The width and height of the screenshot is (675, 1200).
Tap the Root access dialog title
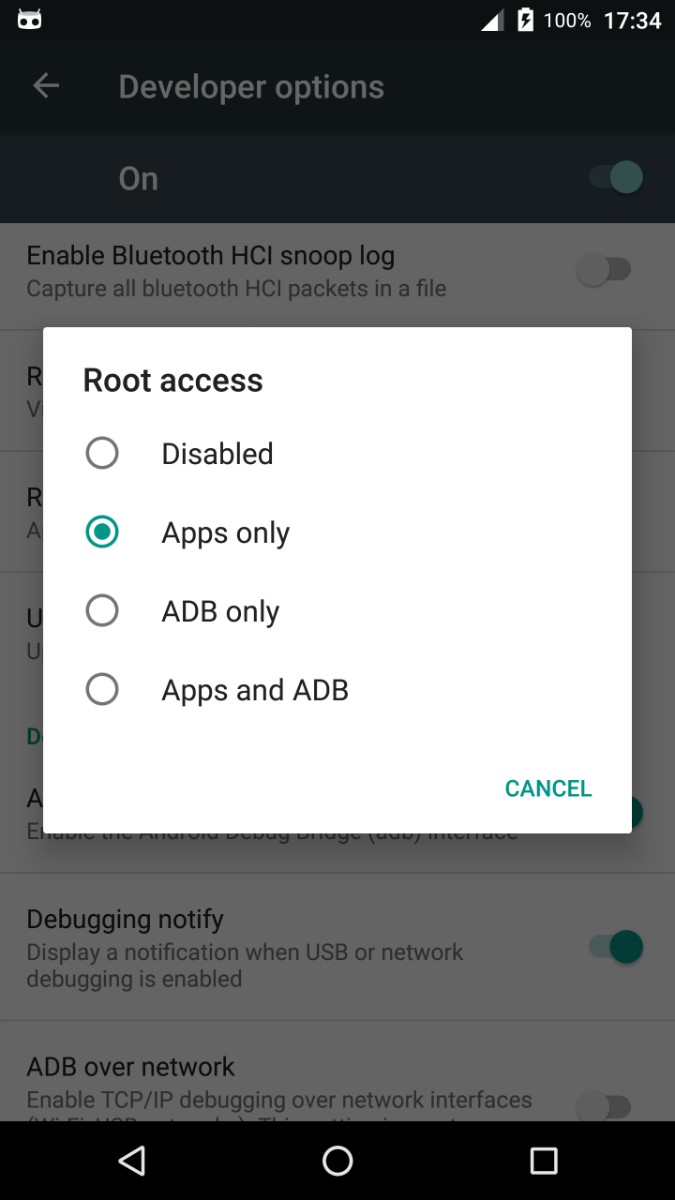click(x=173, y=380)
